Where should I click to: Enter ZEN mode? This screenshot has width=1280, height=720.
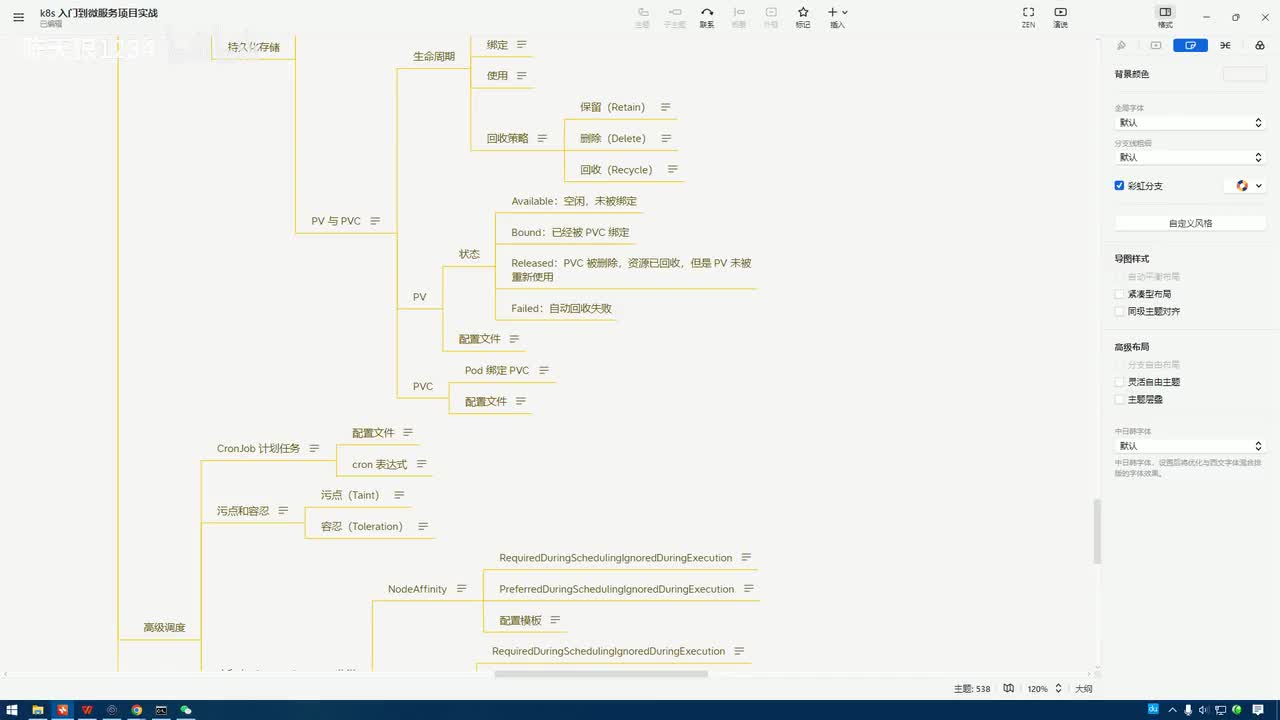(1028, 17)
